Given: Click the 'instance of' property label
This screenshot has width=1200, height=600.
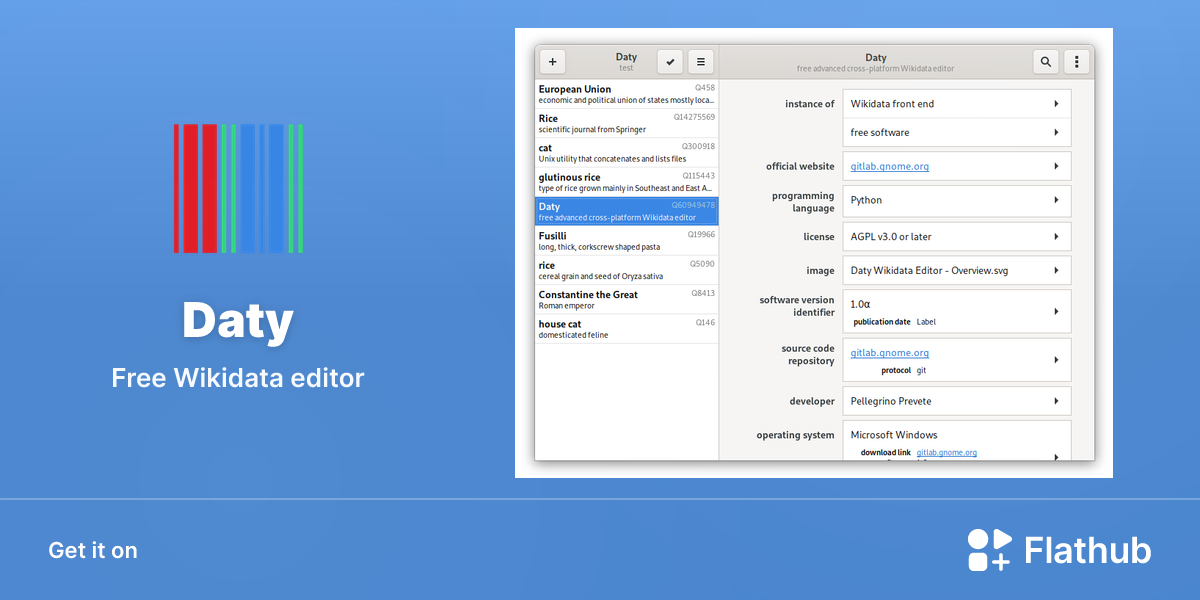Looking at the screenshot, I should 810,104.
